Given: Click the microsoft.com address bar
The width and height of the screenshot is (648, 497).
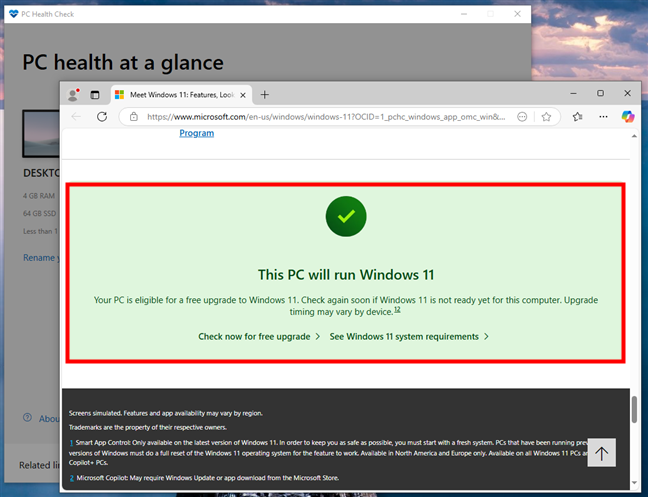Looking at the screenshot, I should (326, 117).
